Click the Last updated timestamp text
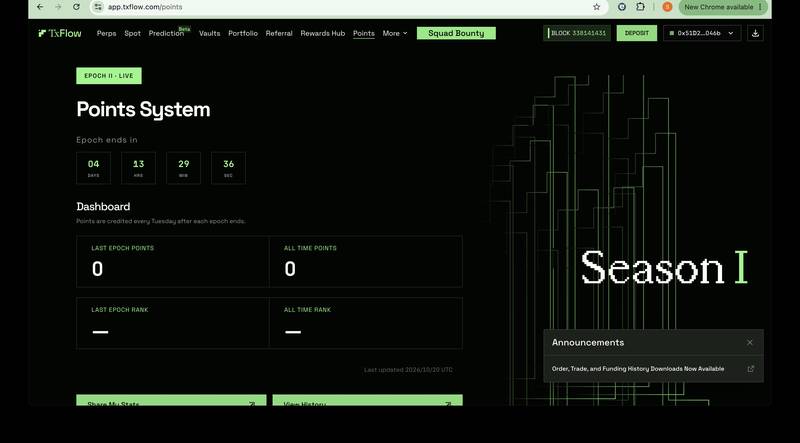This screenshot has width=800, height=443. click(408, 370)
